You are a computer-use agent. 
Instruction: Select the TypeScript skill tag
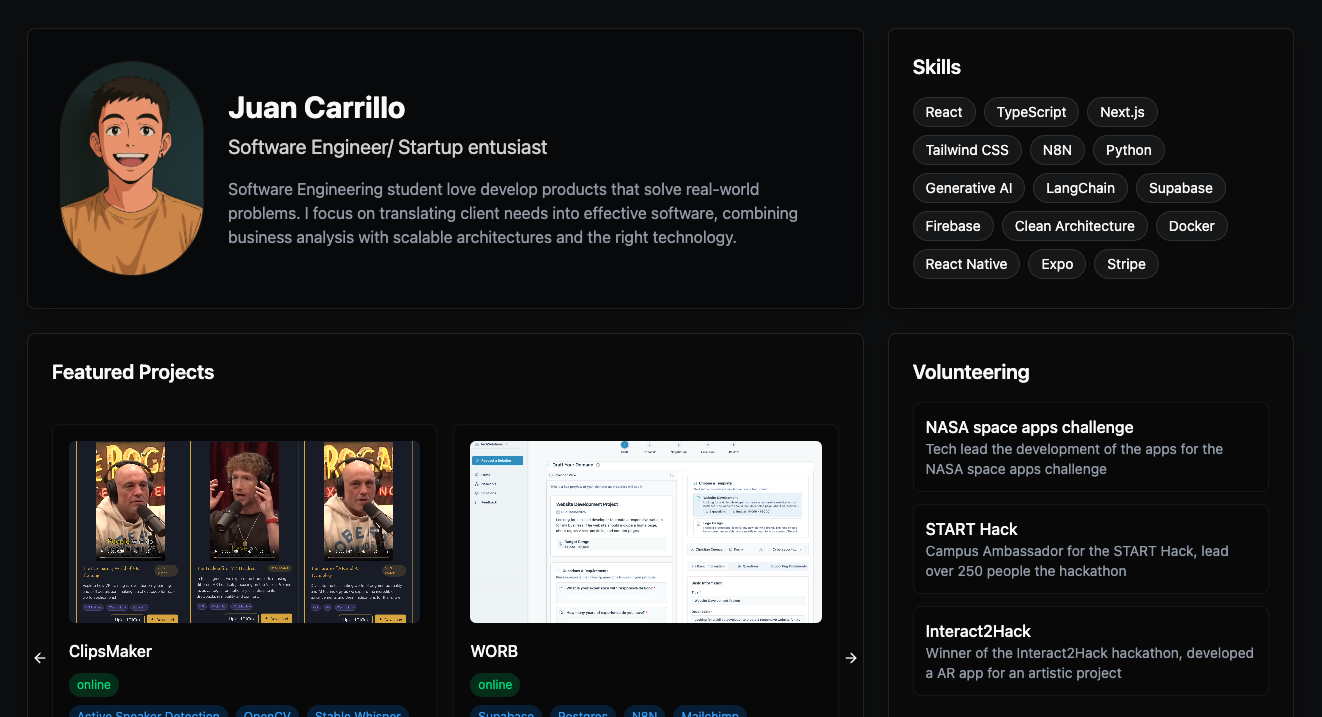click(1031, 112)
